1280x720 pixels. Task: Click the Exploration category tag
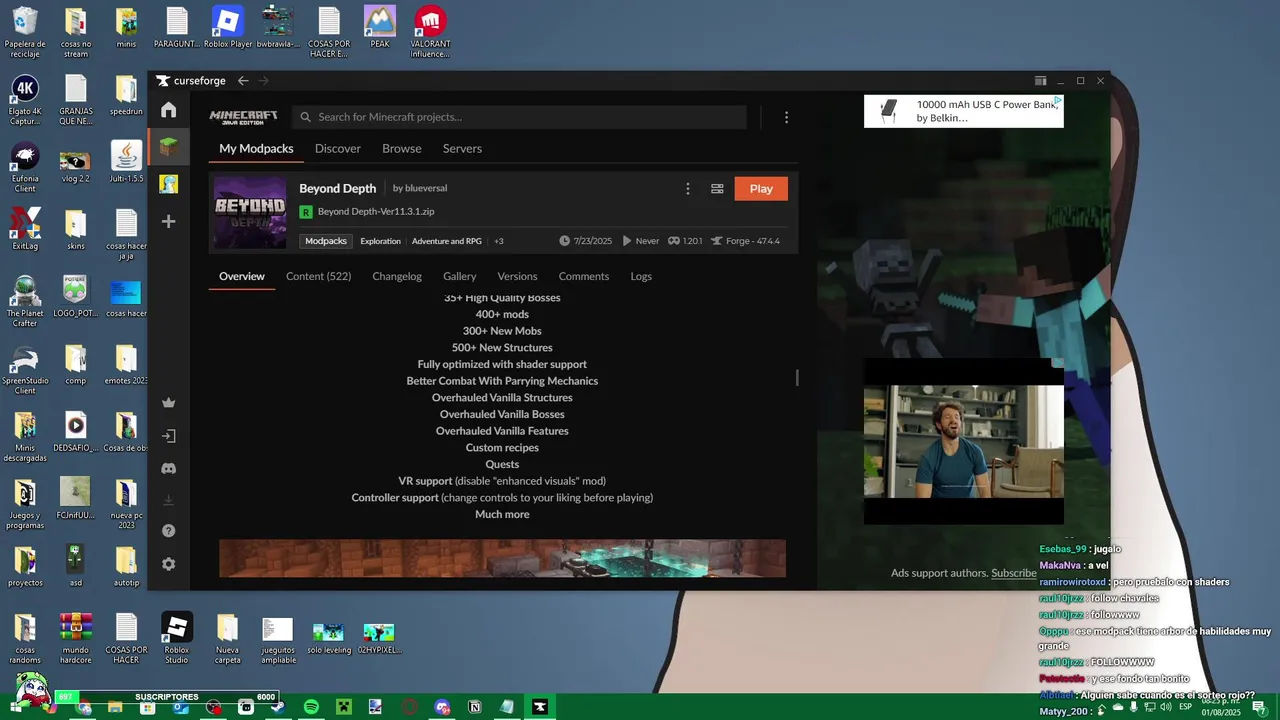point(380,241)
